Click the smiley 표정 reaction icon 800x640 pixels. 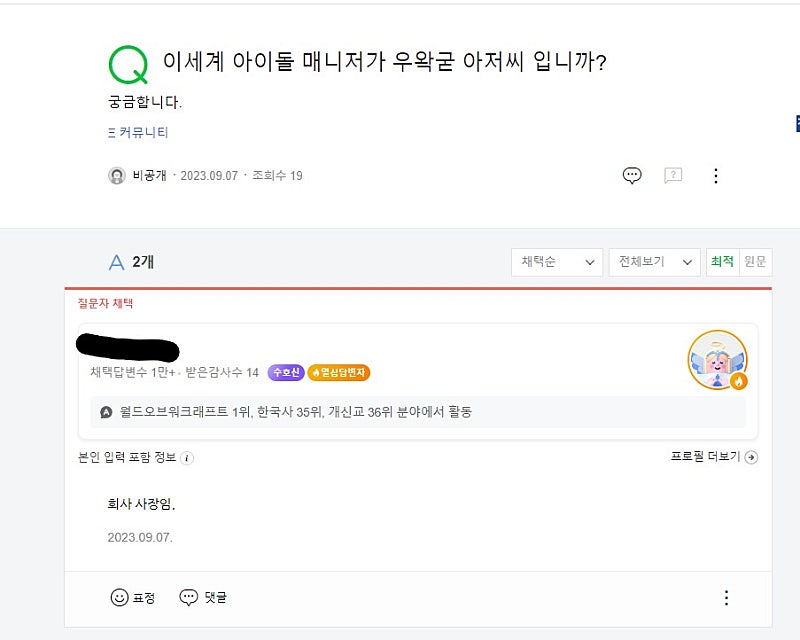(119, 597)
